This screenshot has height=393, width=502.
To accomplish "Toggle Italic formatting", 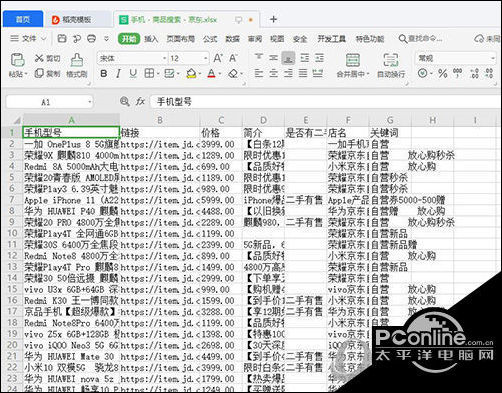I will [x=118, y=74].
